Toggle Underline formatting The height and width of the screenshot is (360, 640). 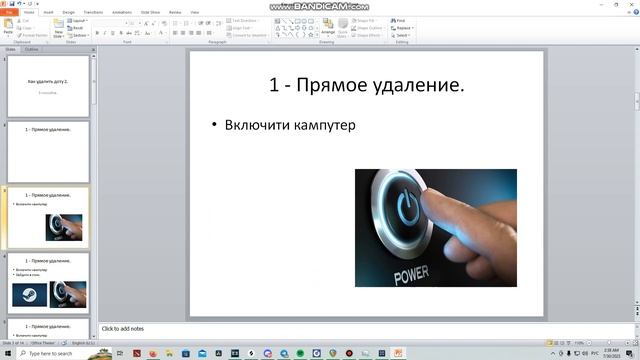pyautogui.click(x=113, y=33)
